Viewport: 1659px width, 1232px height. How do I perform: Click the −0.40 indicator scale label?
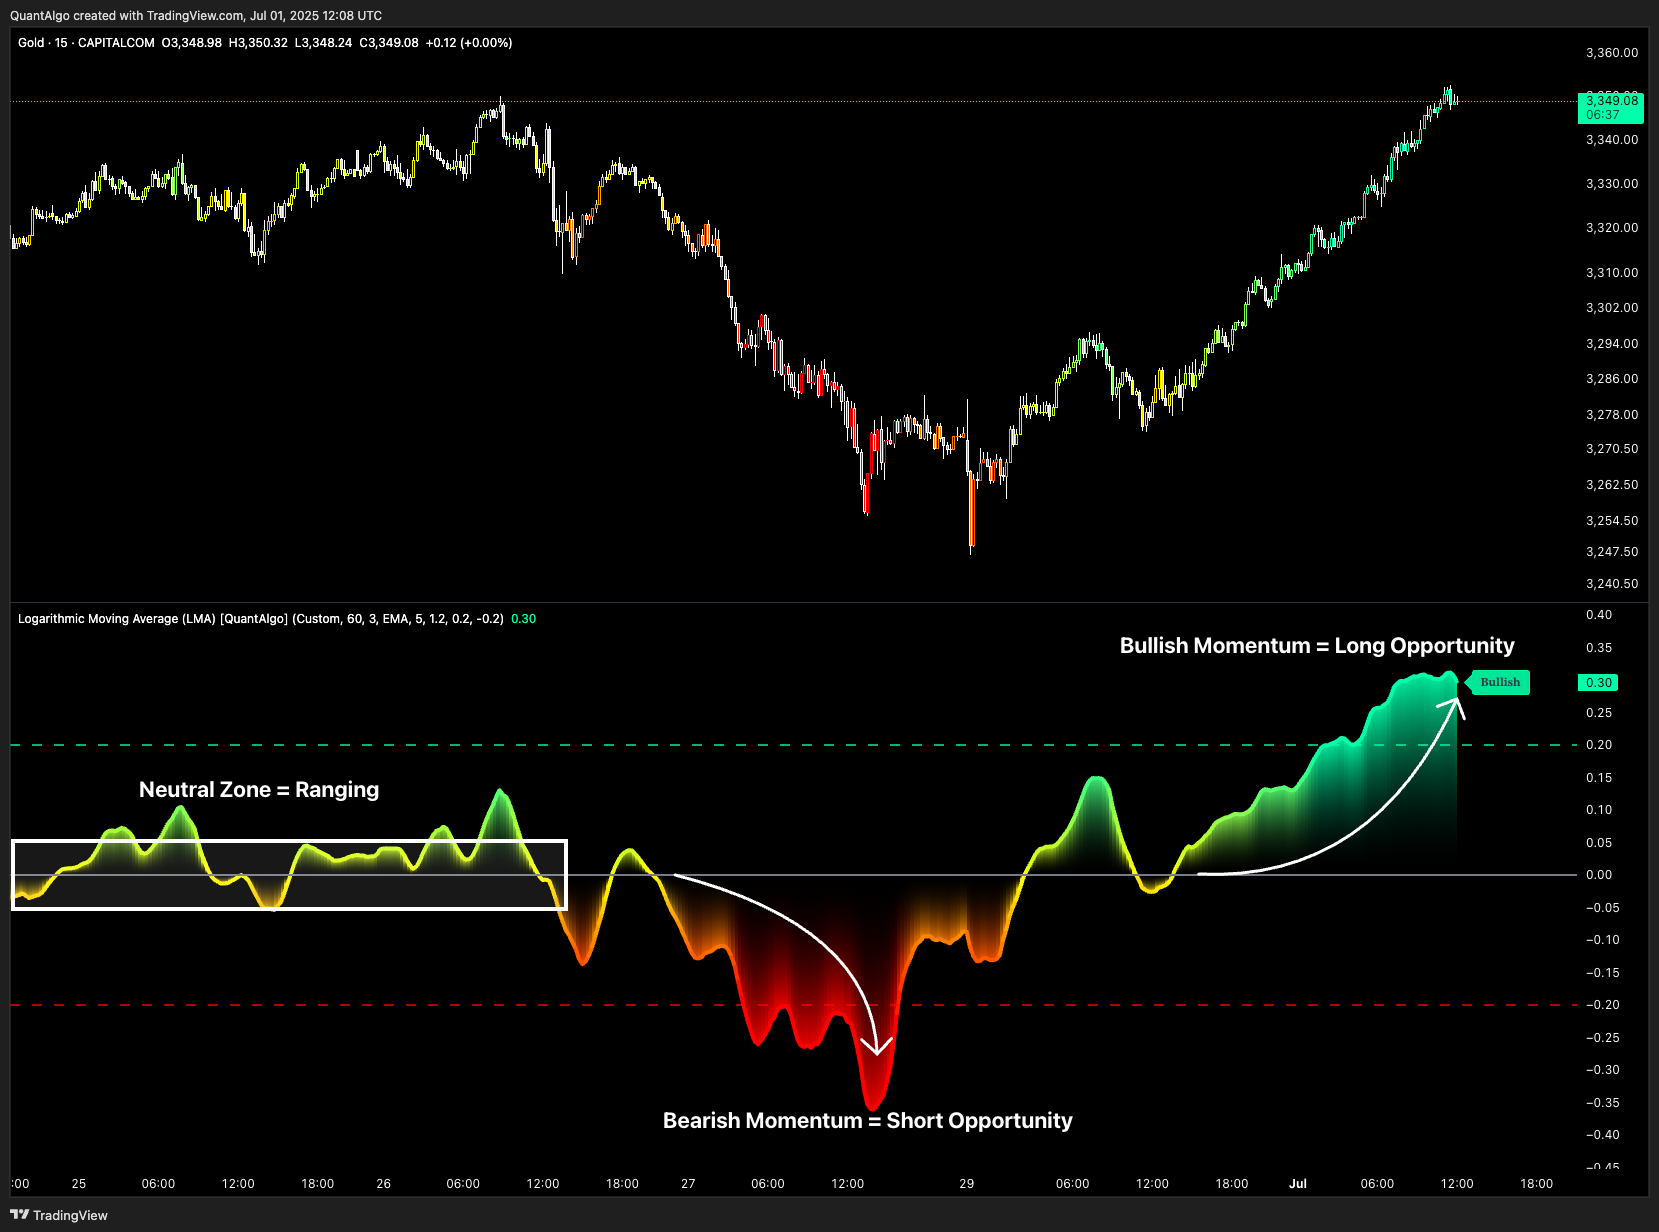[x=1603, y=1135]
